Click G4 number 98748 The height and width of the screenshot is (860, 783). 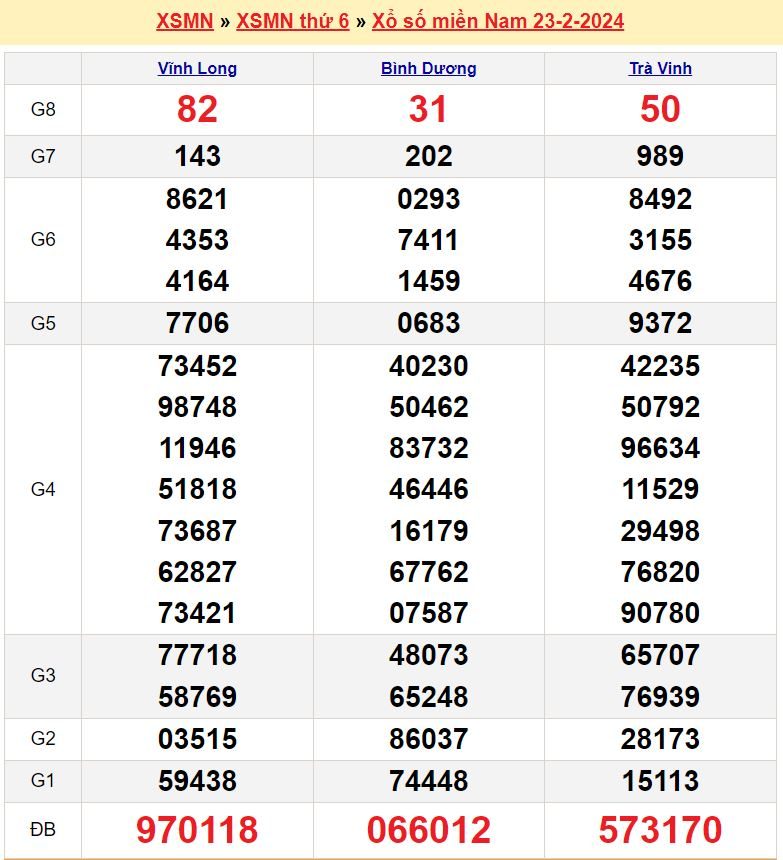(x=197, y=407)
